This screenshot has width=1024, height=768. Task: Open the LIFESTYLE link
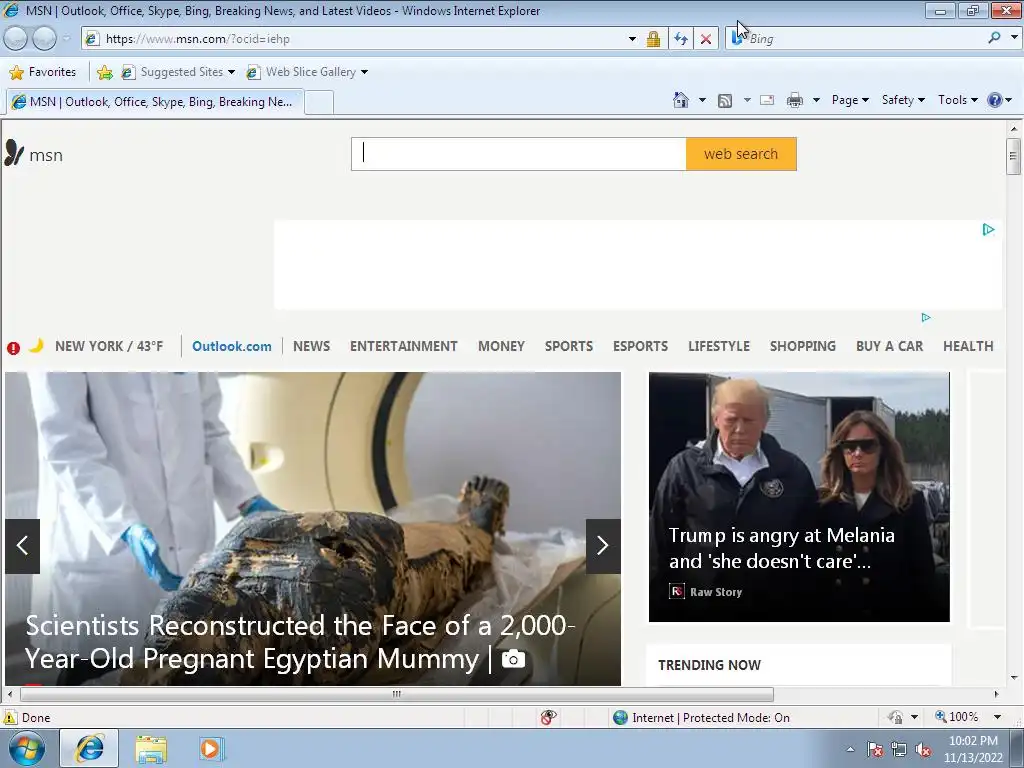(x=719, y=346)
